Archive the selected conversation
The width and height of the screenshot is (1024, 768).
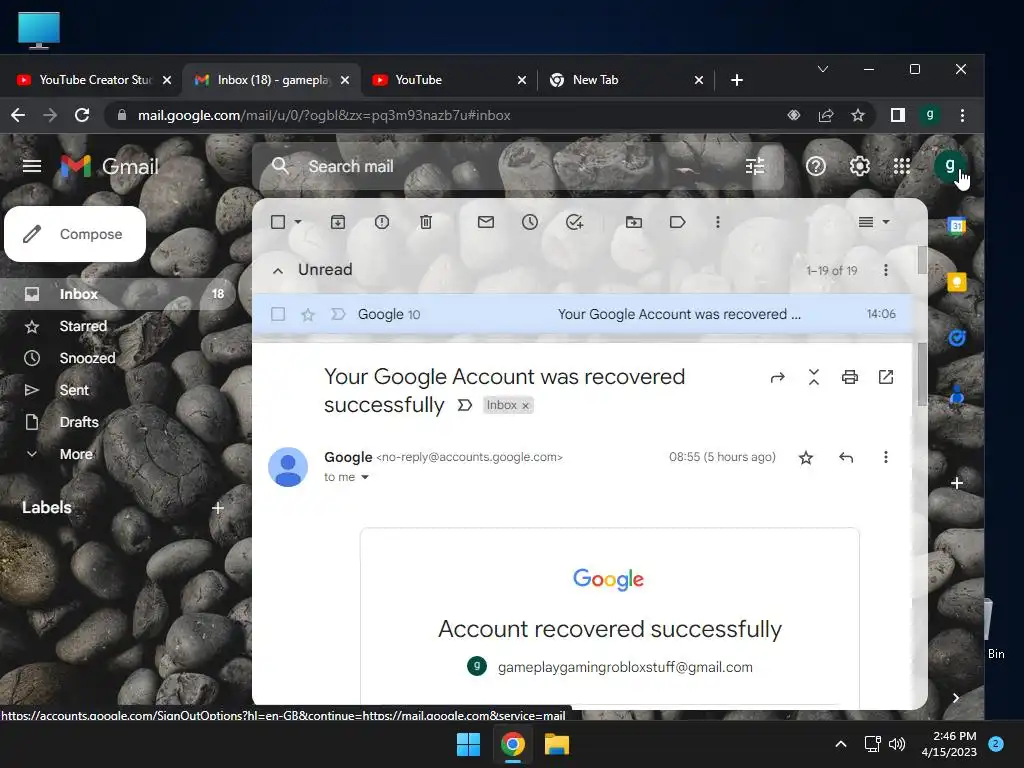(x=338, y=222)
